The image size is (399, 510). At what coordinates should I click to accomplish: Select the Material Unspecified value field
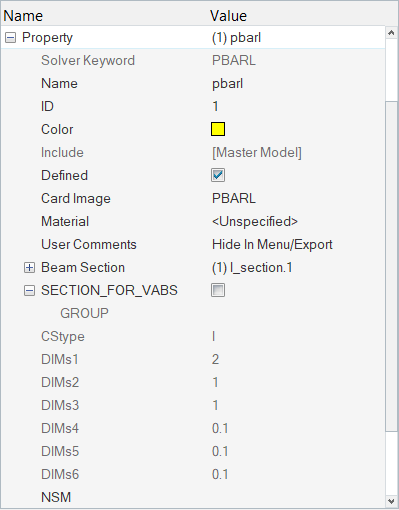tap(297, 221)
